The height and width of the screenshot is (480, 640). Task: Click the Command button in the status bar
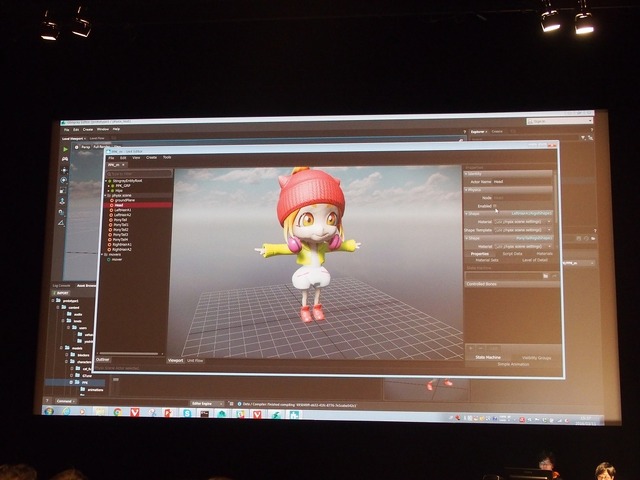[x=65, y=401]
